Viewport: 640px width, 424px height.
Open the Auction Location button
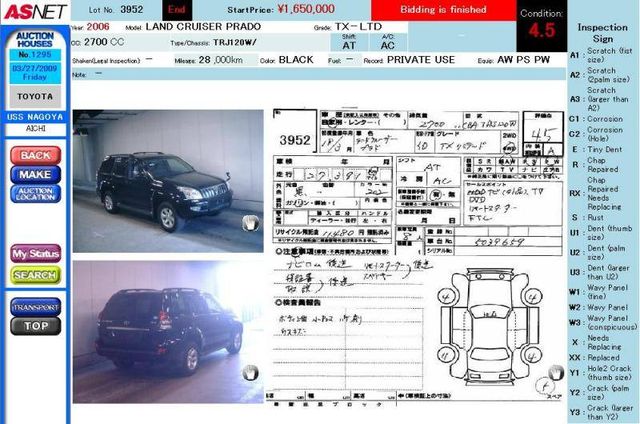36,194
